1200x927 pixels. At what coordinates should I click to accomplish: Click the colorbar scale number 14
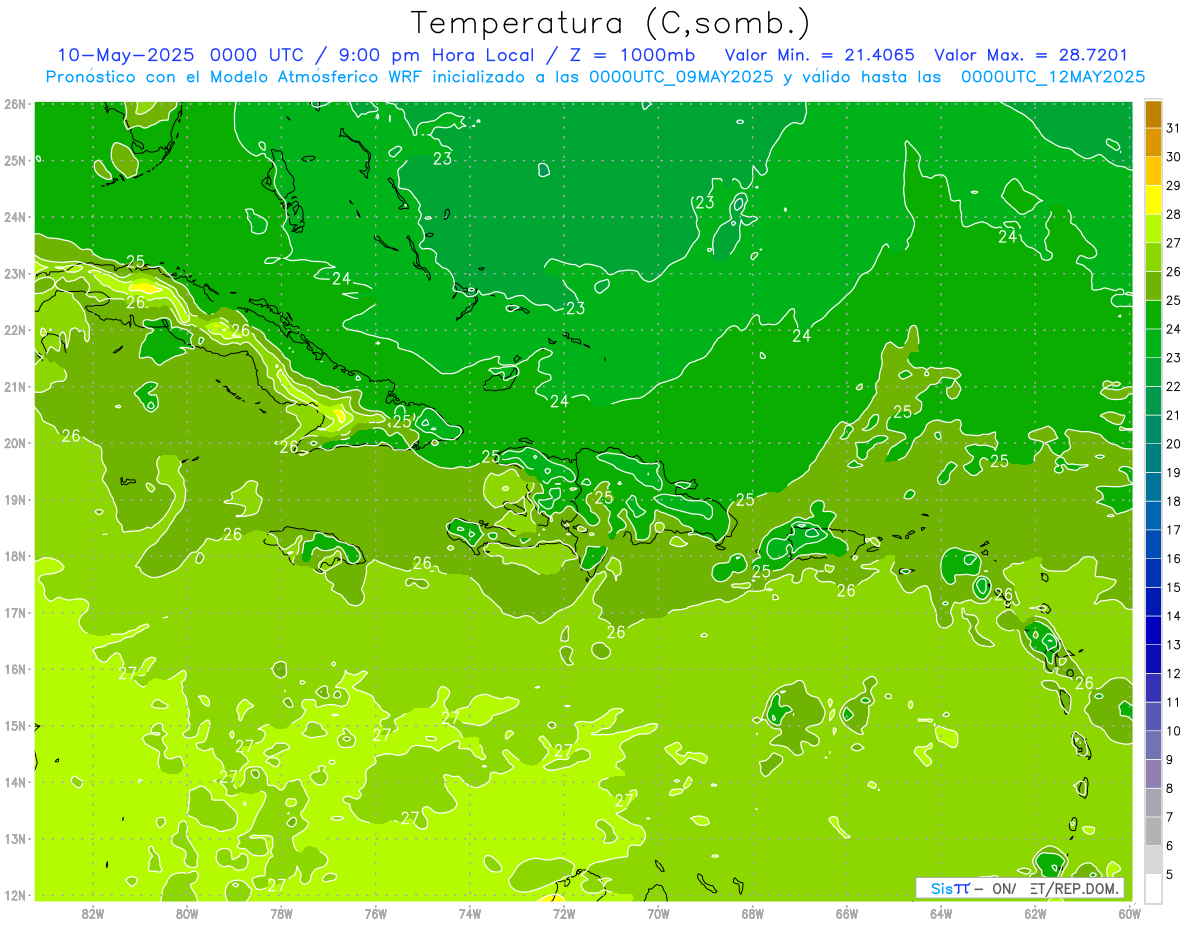pyautogui.click(x=1174, y=616)
